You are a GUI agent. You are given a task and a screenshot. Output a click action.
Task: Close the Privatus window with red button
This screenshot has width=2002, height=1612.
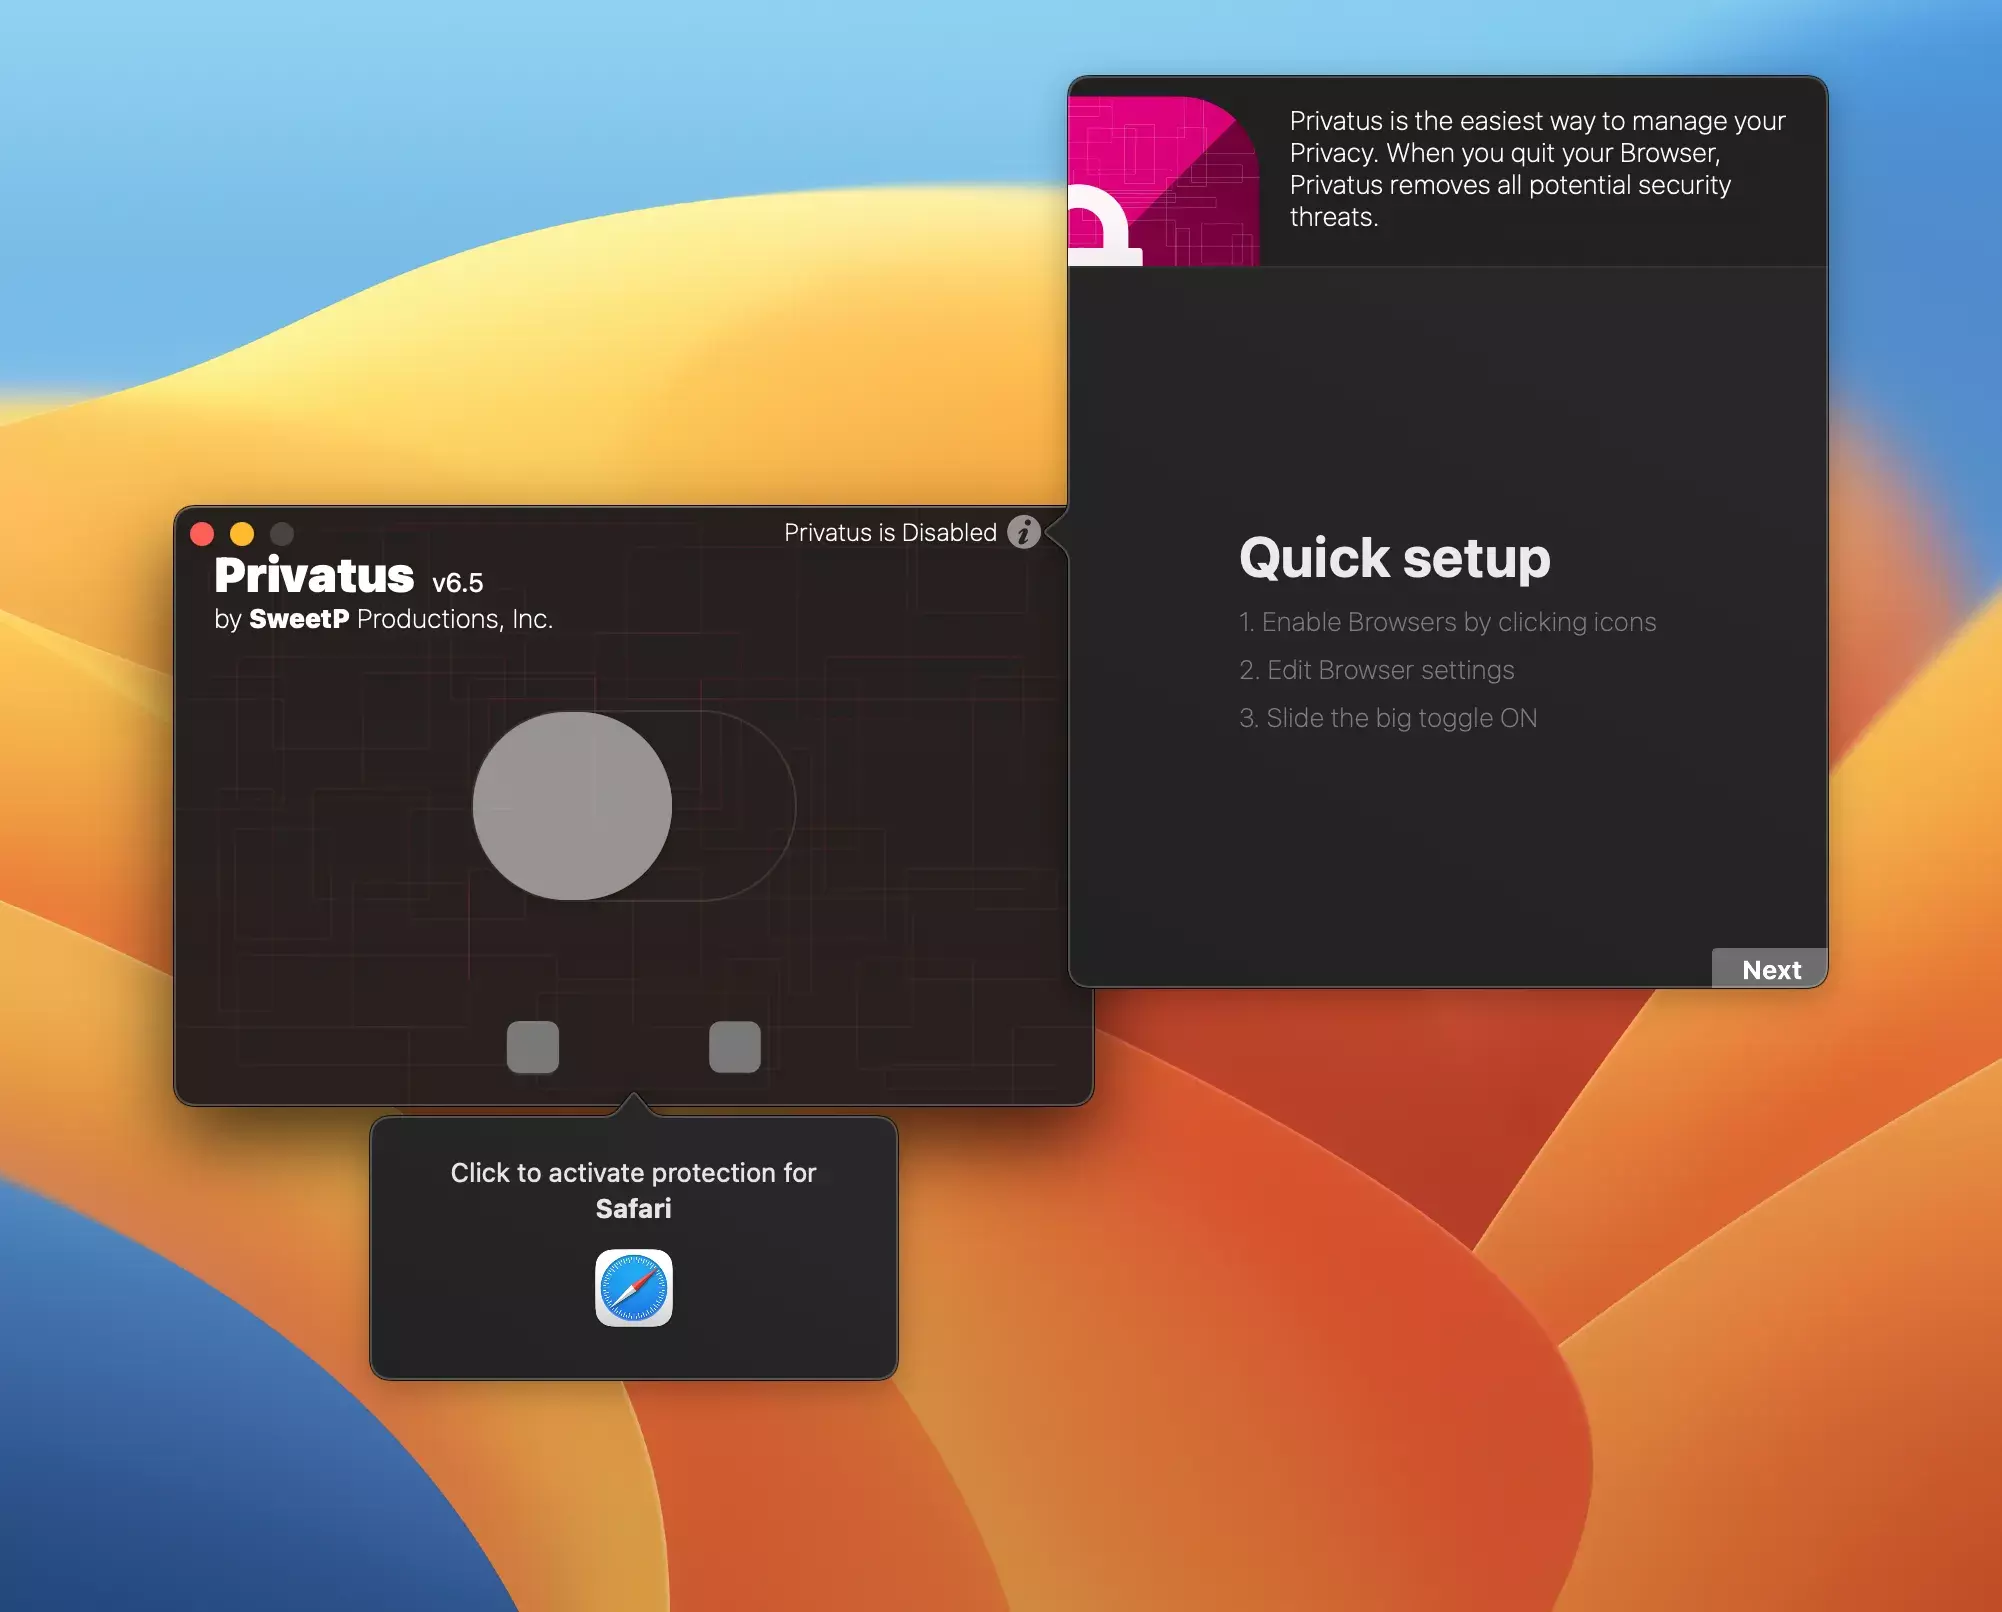click(202, 534)
